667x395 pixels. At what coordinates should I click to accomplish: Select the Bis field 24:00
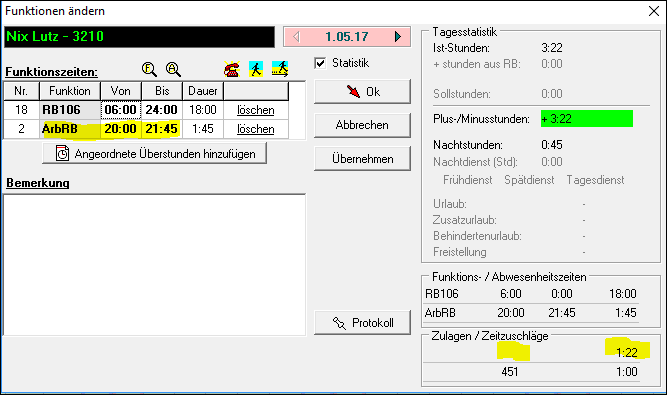click(x=162, y=110)
